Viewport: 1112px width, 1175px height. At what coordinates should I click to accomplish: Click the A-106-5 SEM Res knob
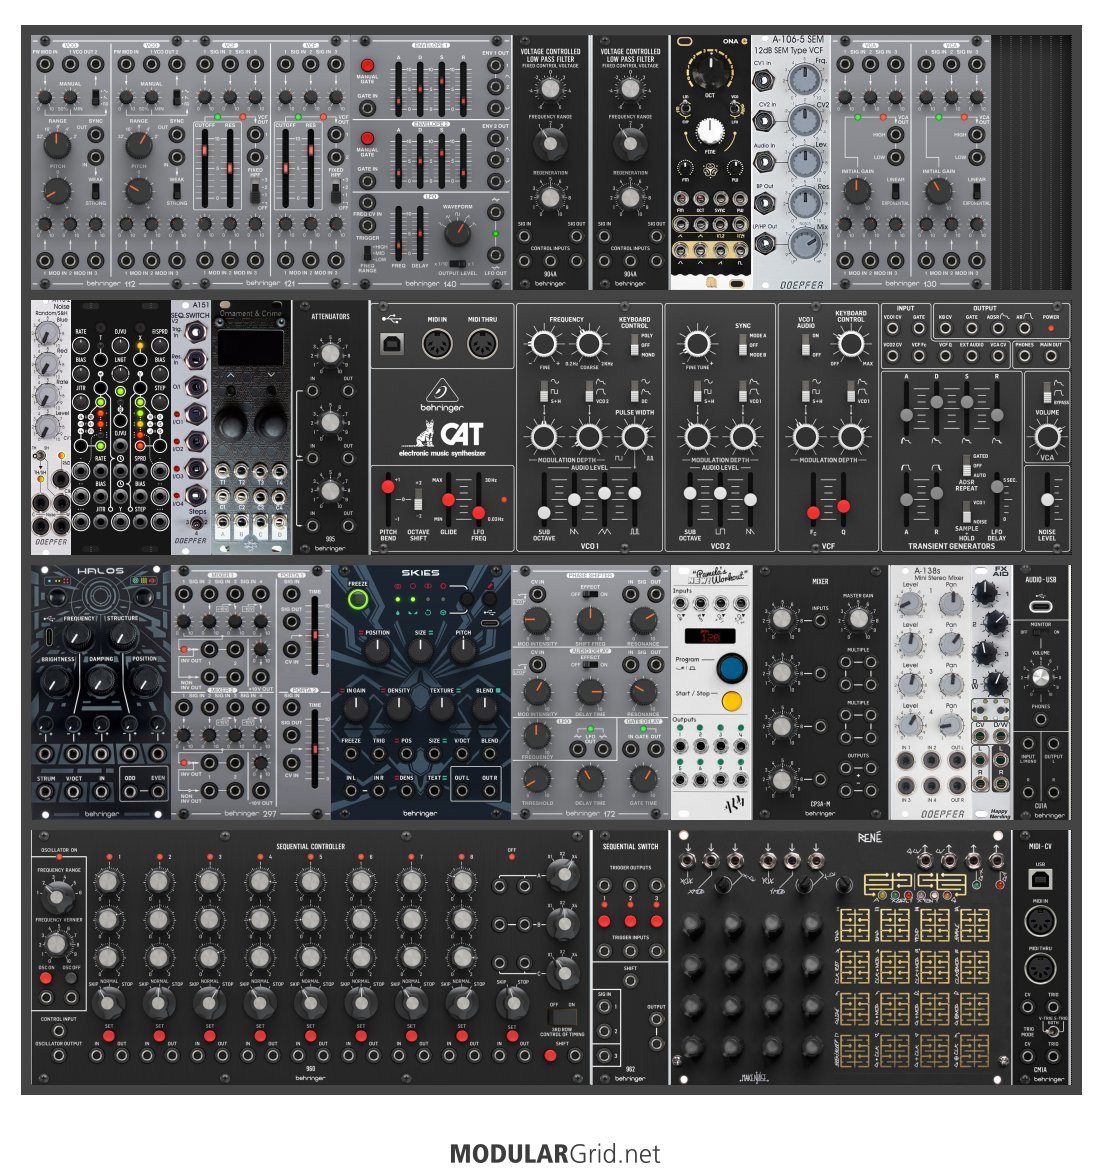(x=805, y=202)
